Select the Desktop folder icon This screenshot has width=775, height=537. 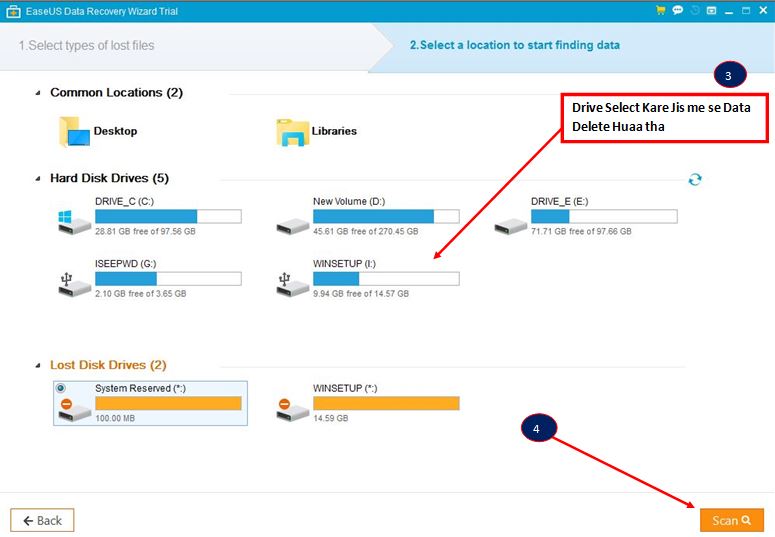[x=74, y=132]
